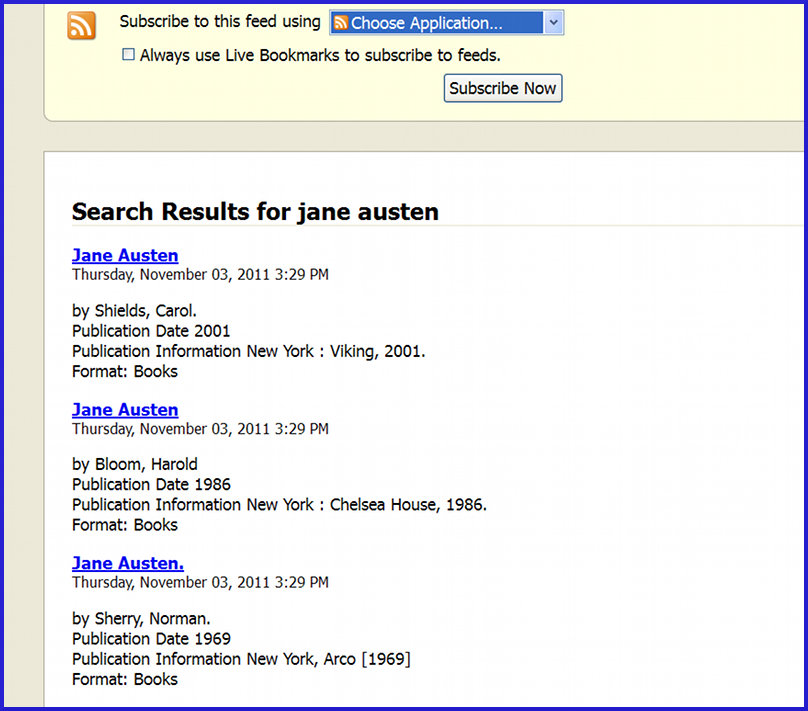
Task: Open Jane Austen link by Sherry, Norman
Action: (128, 563)
